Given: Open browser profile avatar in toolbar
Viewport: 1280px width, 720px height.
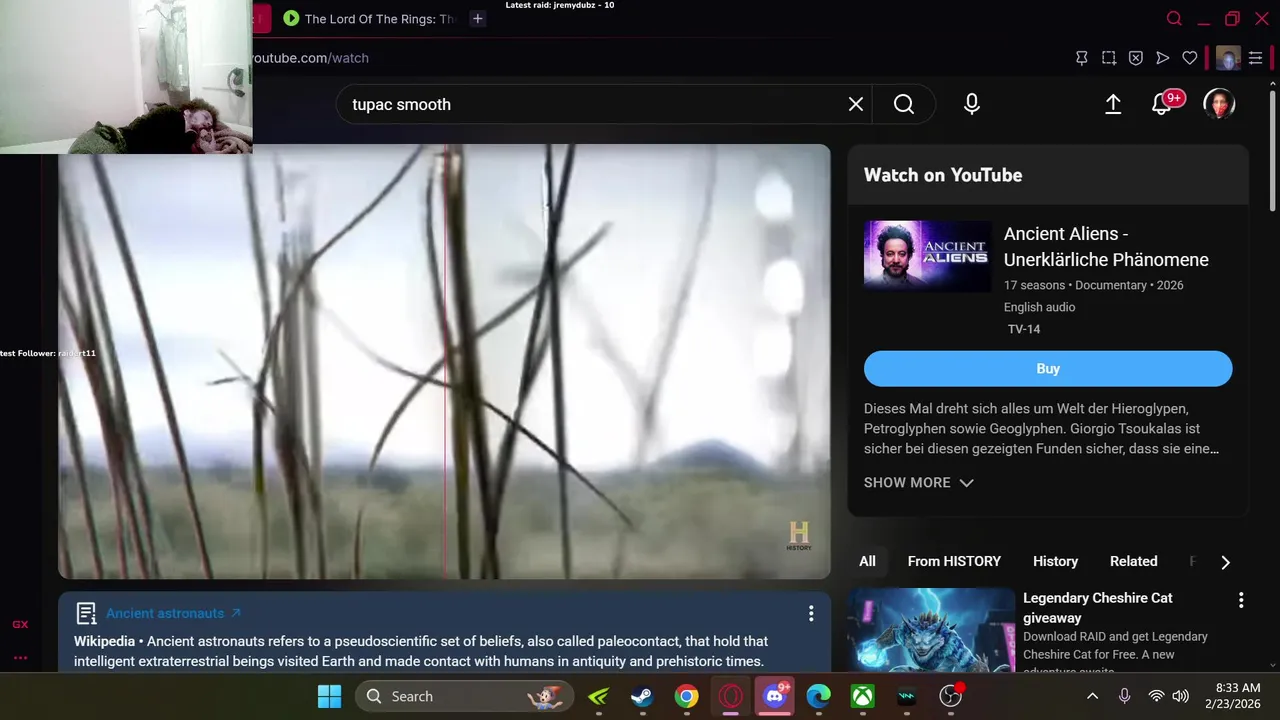Looking at the screenshot, I should click(x=1228, y=58).
